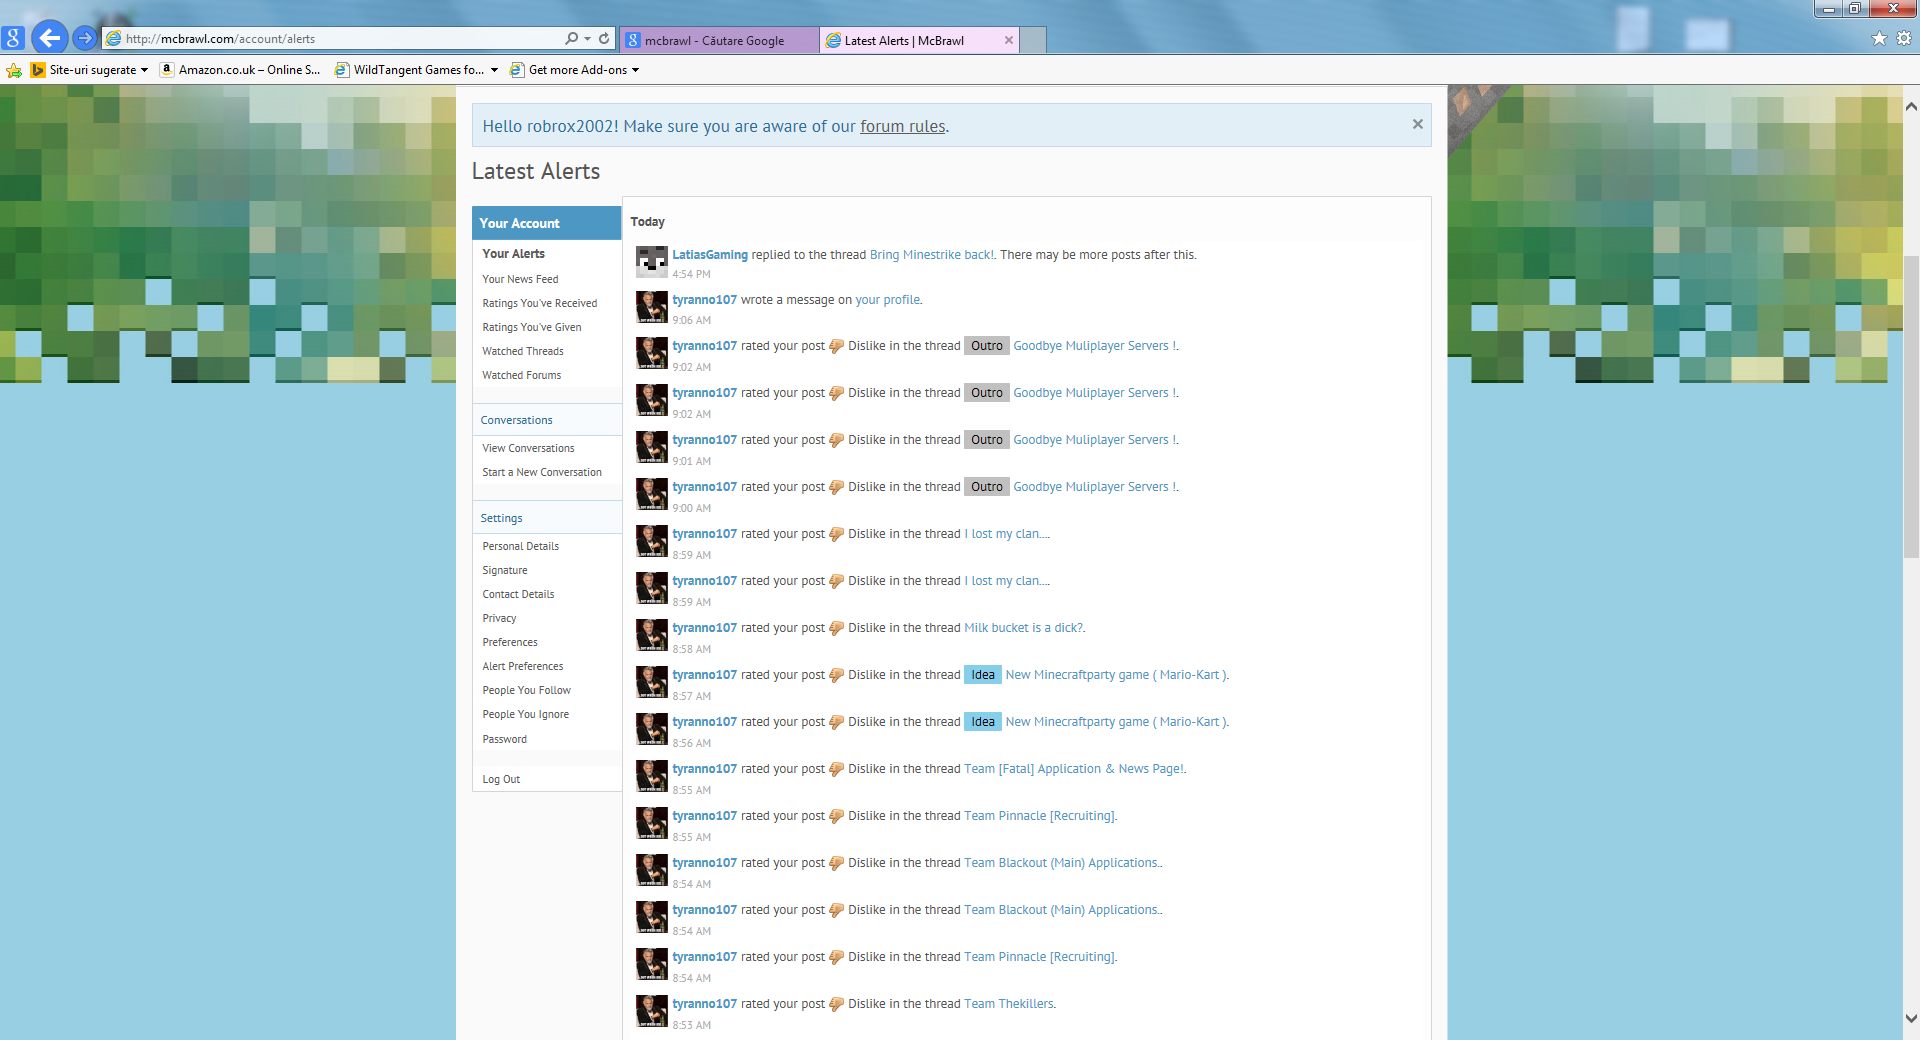This screenshot has height=1040, width=1920.
Task: Expand the Site-uri sugerate dropdown
Action: (144, 70)
